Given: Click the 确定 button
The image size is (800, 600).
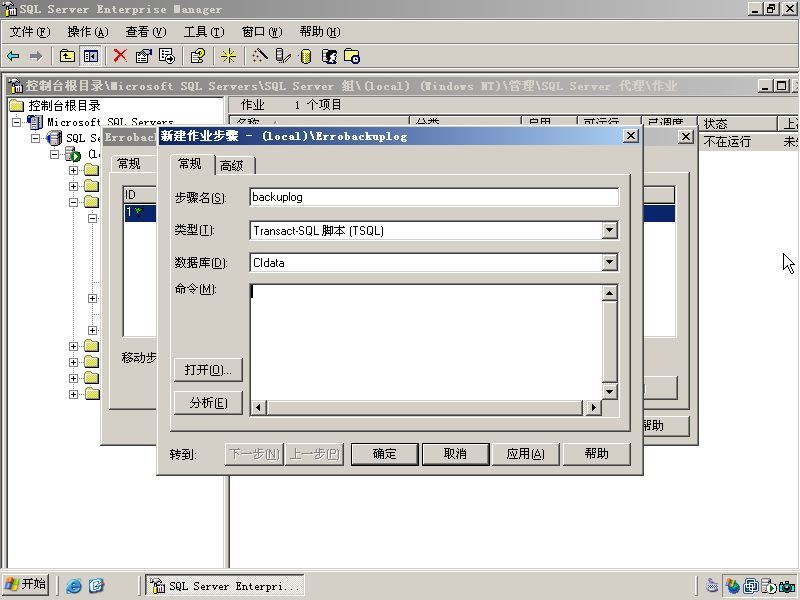Looking at the screenshot, I should [385, 454].
